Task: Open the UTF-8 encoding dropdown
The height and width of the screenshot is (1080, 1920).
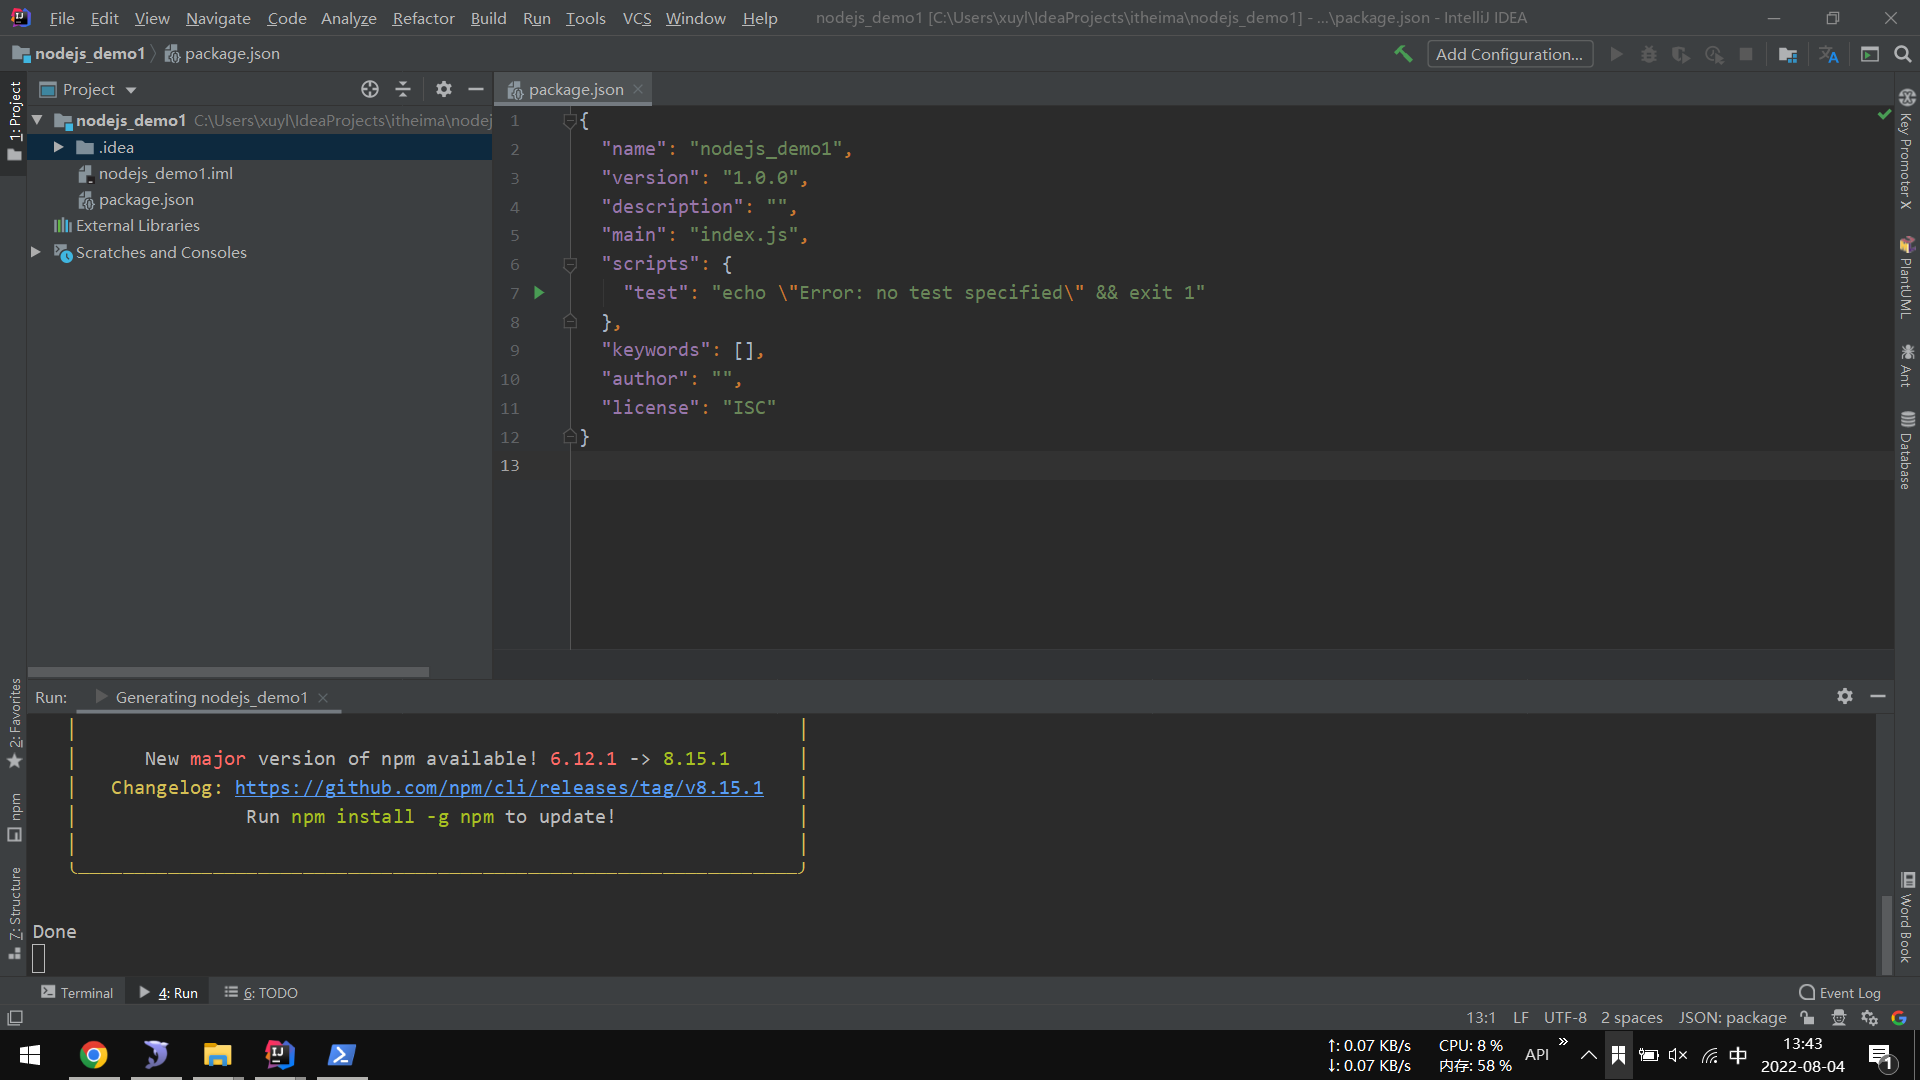Action: (1565, 1018)
